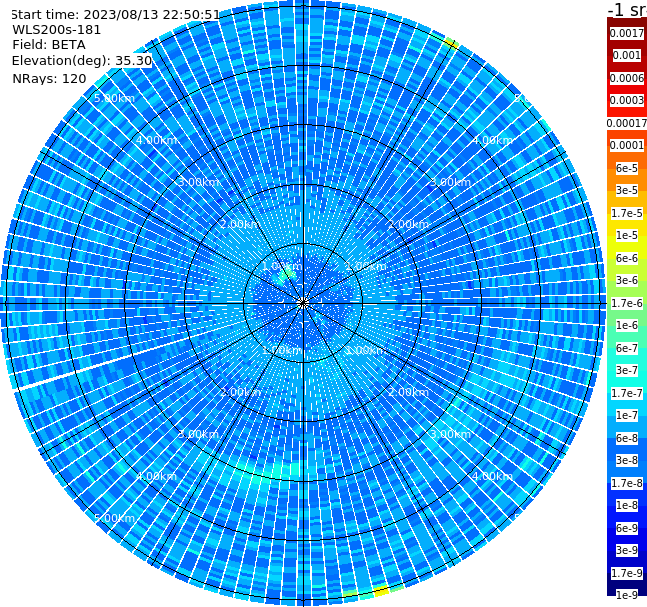Screen dimensions: 647x607
Task: Select the 0.0006 colorbar tick
Action: pyautogui.click(x=626, y=78)
